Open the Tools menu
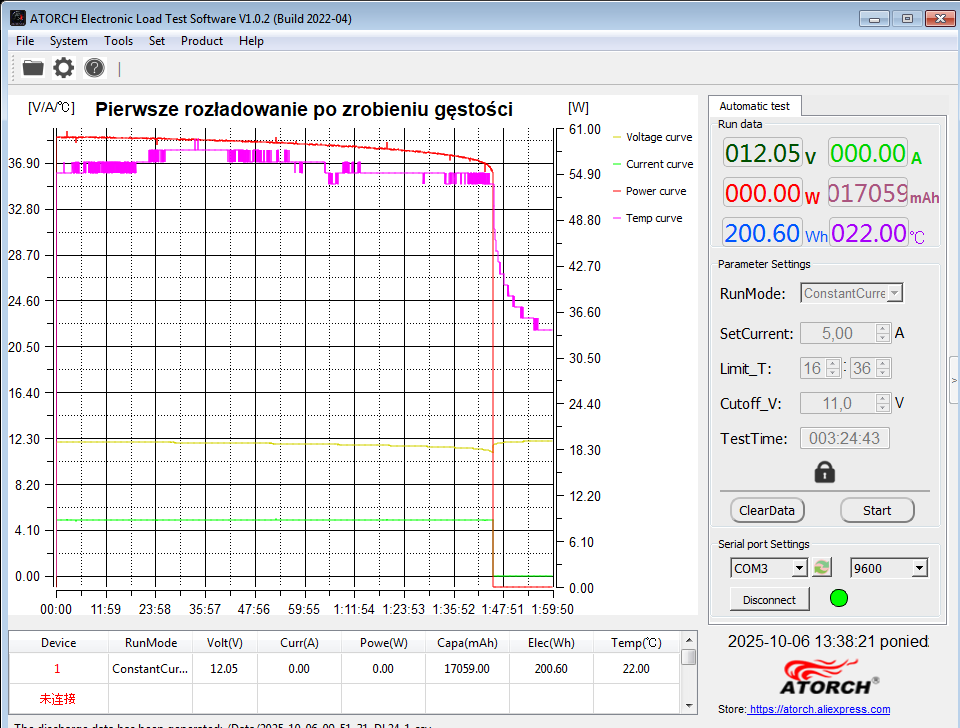 pos(118,41)
